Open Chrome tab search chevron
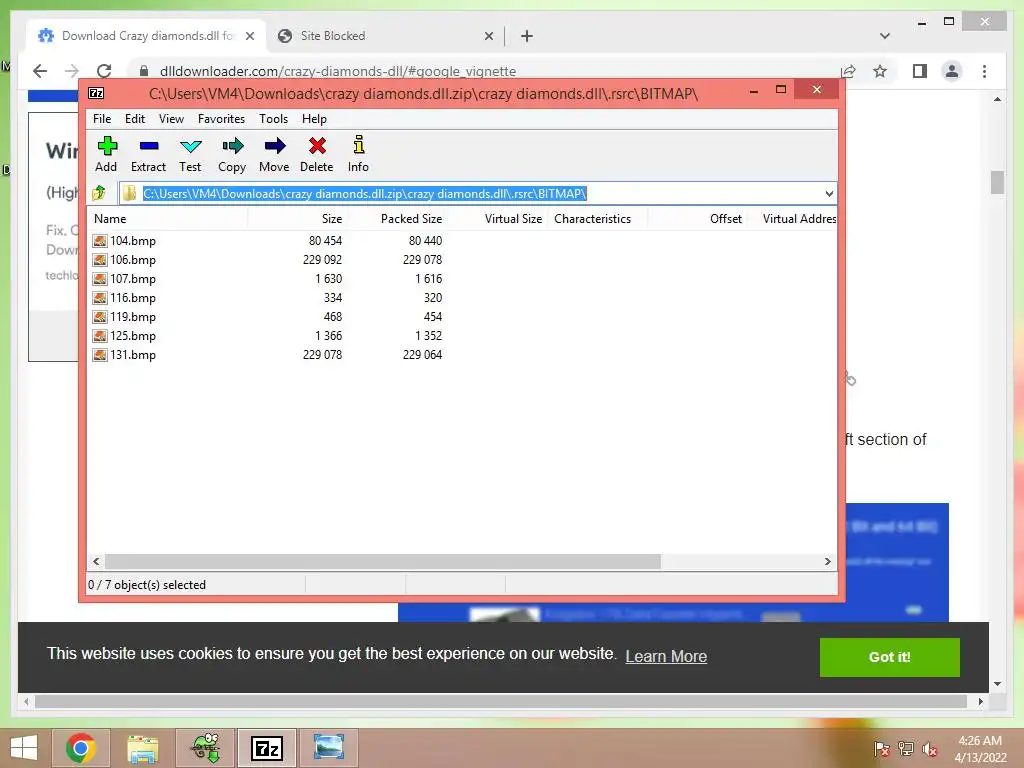1024x768 pixels. coord(885,36)
